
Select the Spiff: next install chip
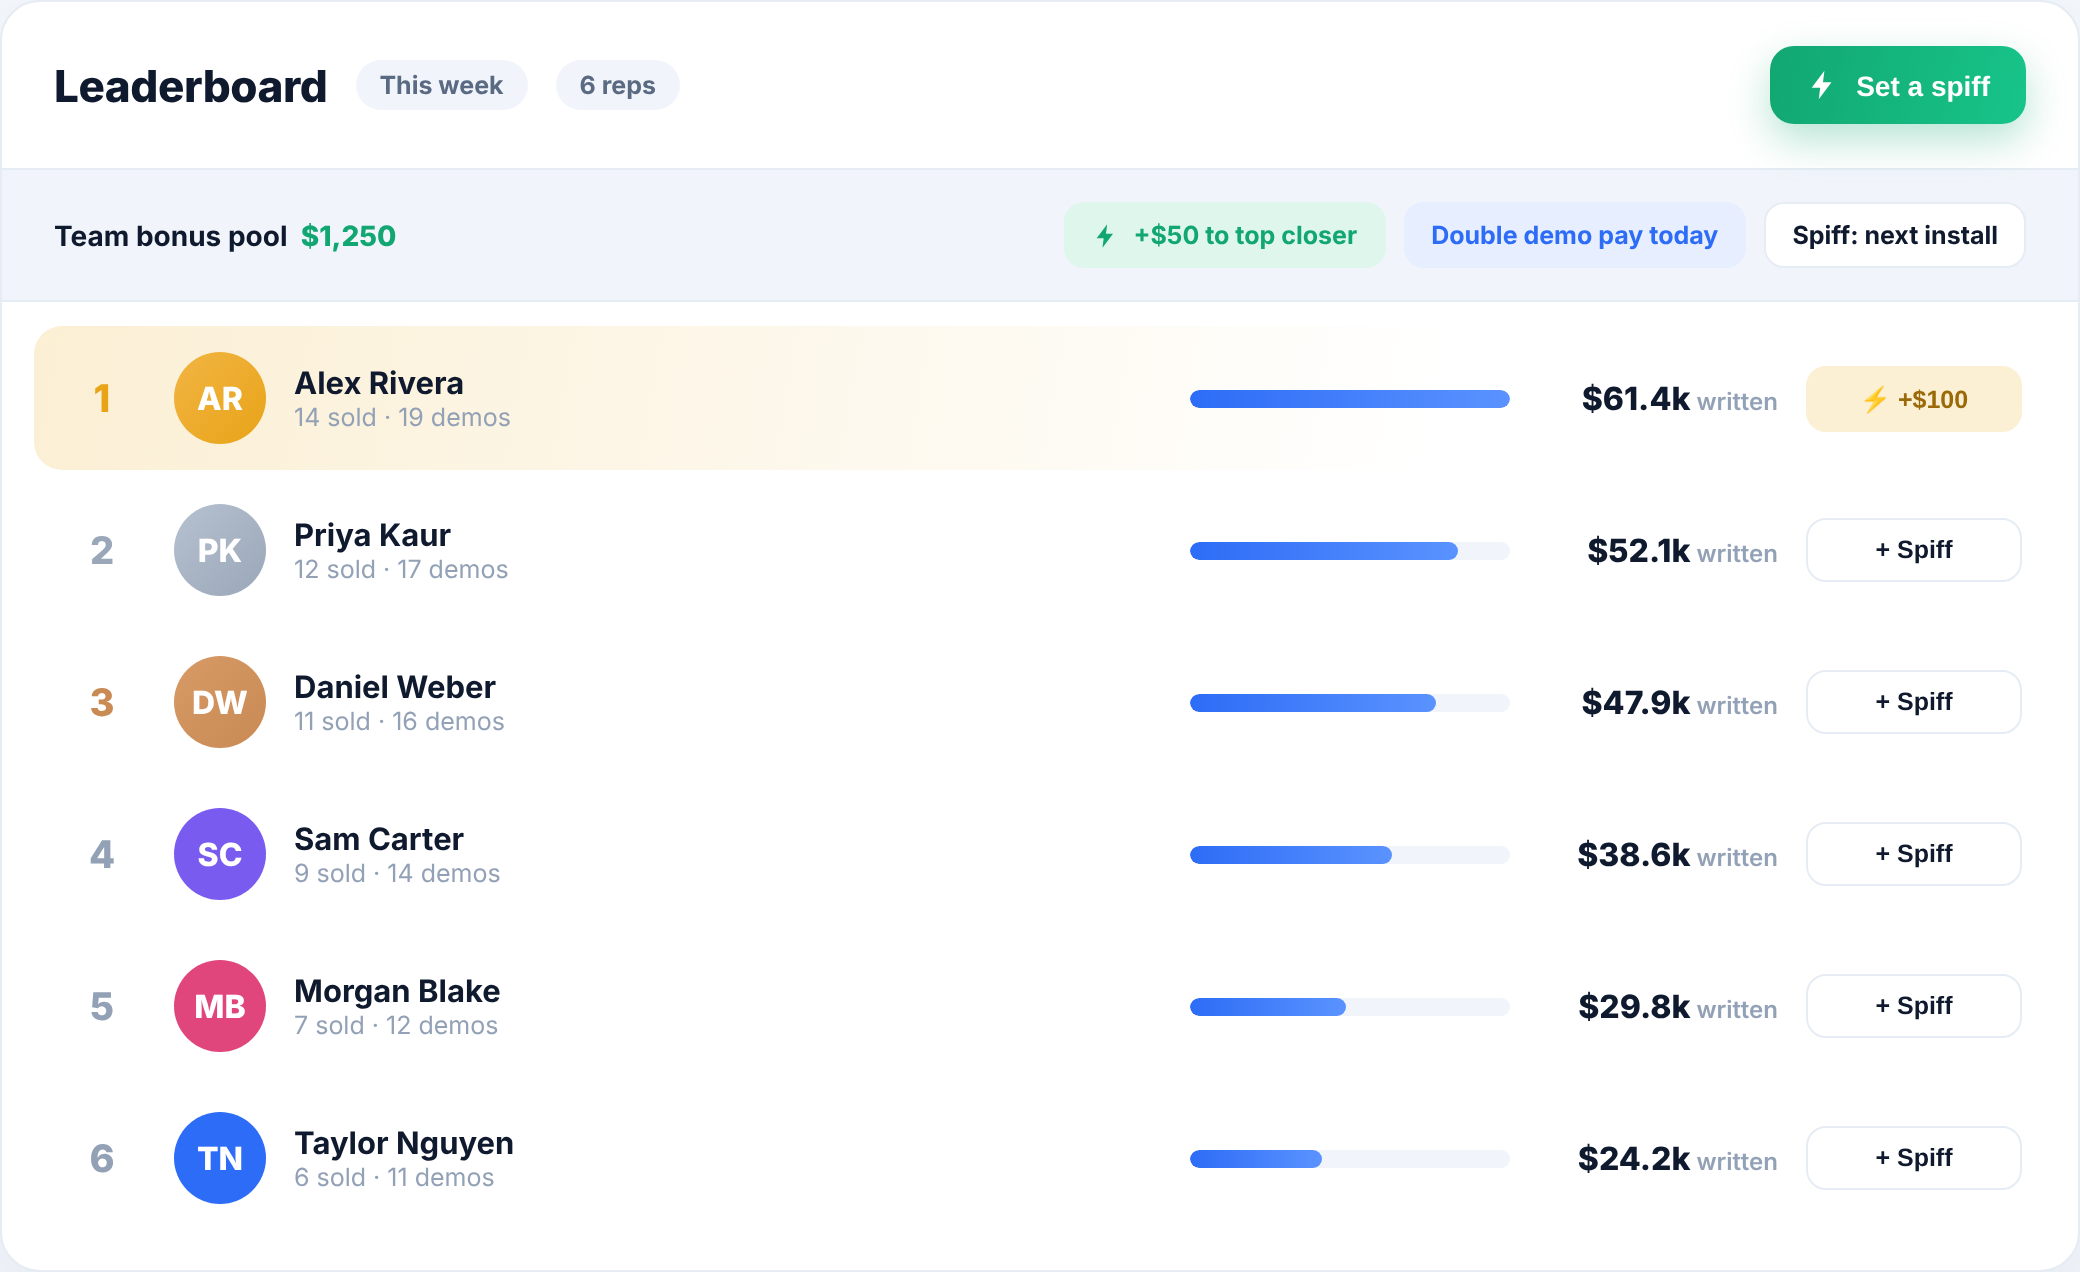[1895, 235]
